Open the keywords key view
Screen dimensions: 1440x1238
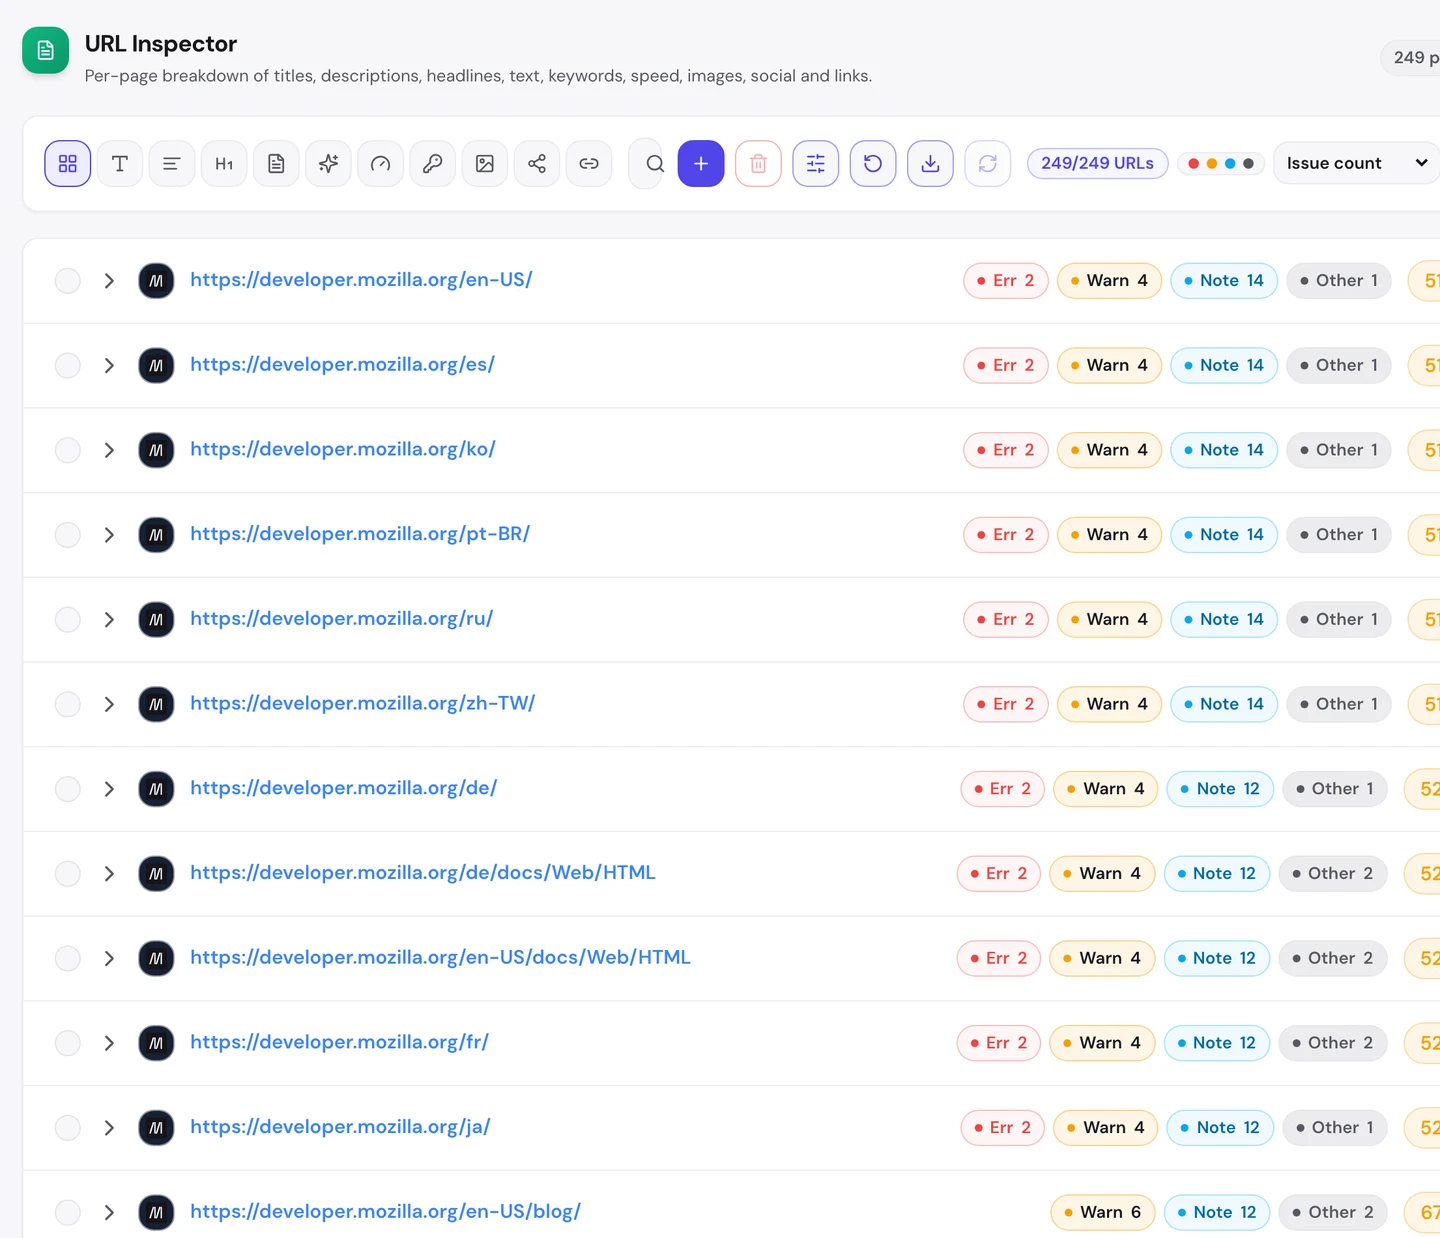click(432, 163)
